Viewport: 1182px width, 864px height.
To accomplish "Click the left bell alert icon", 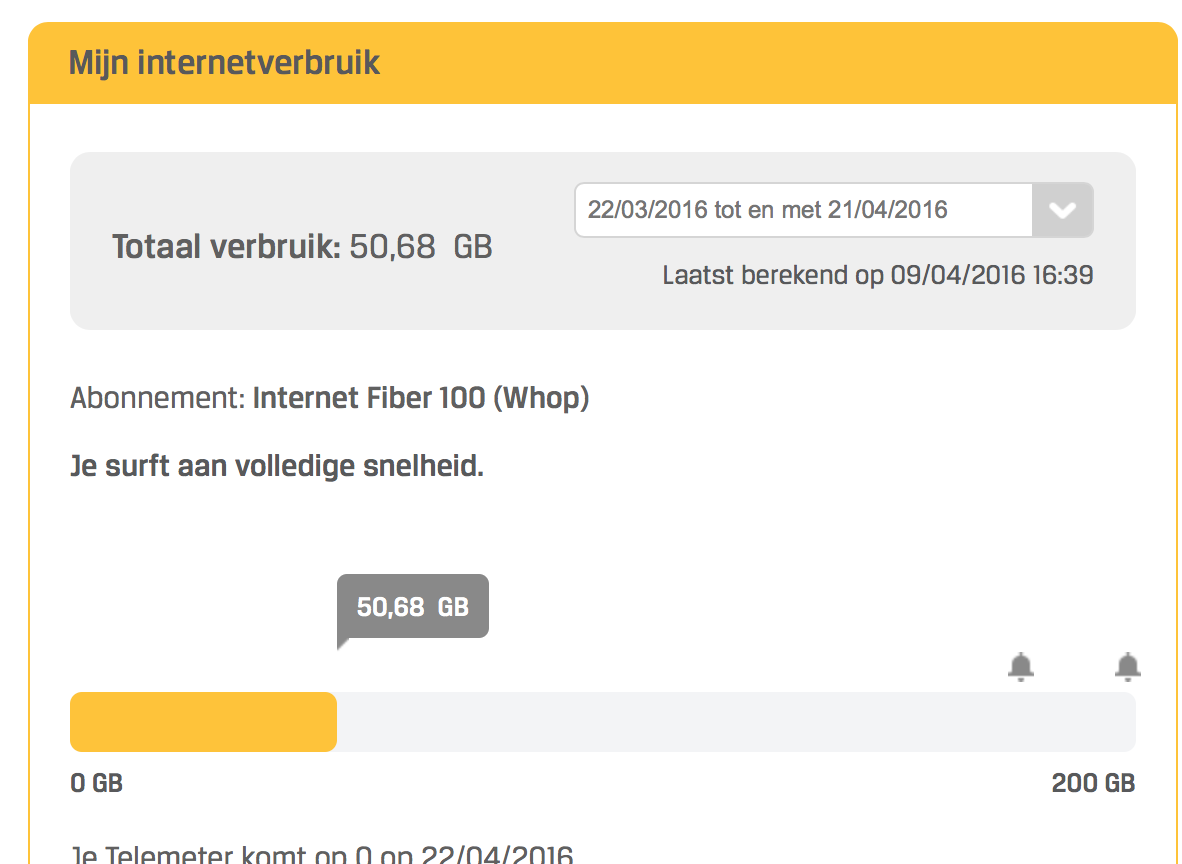I will tap(1020, 665).
